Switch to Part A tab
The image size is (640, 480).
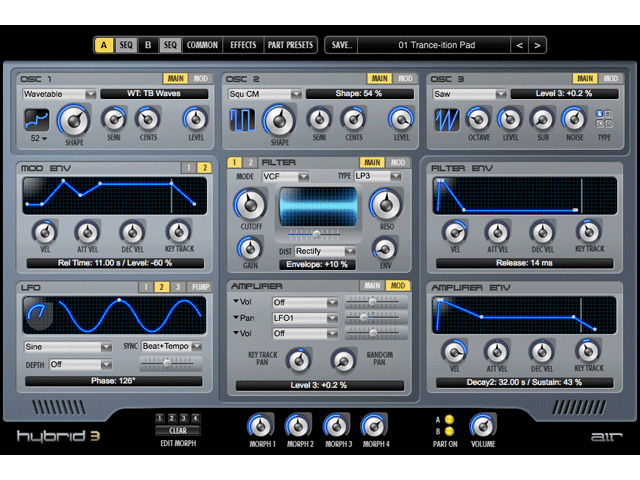click(104, 45)
